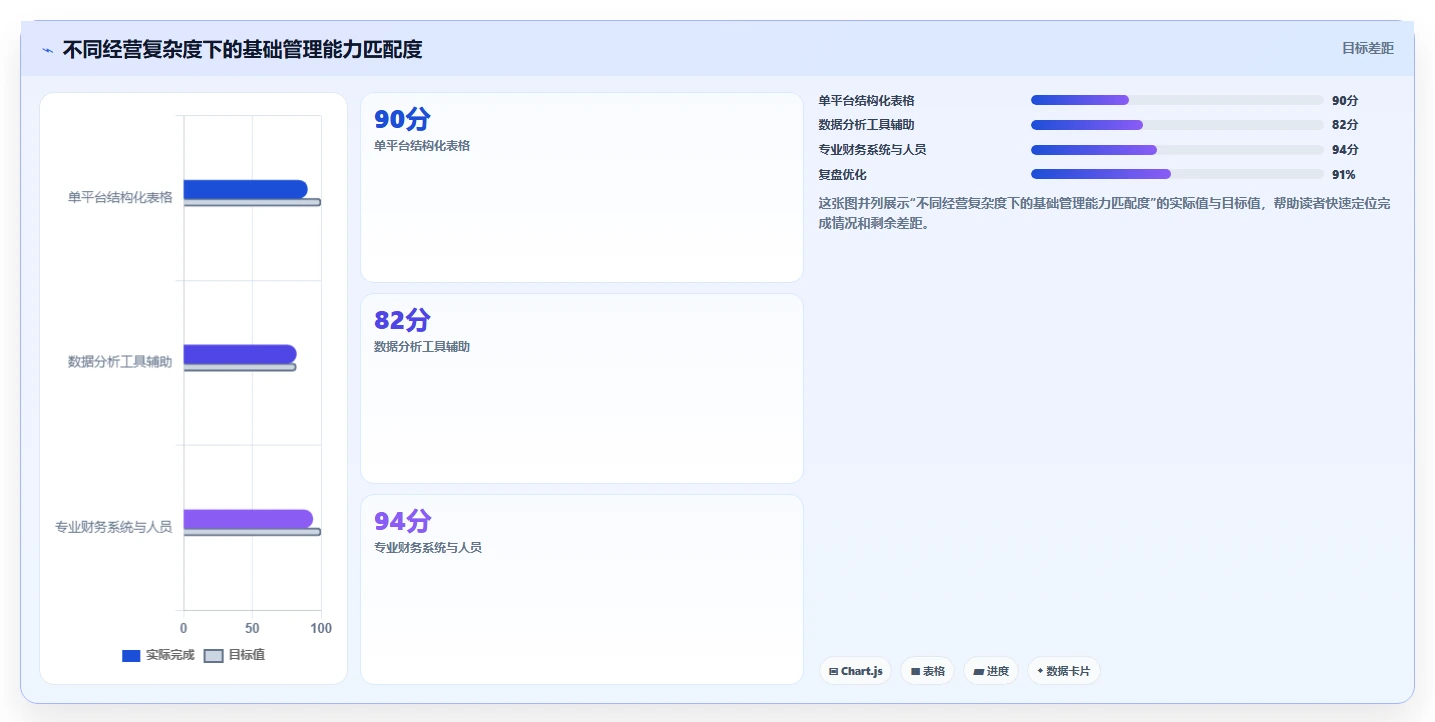Click the description paragraph under progress bars
The width and height of the screenshot is (1435, 722).
(x=1104, y=213)
